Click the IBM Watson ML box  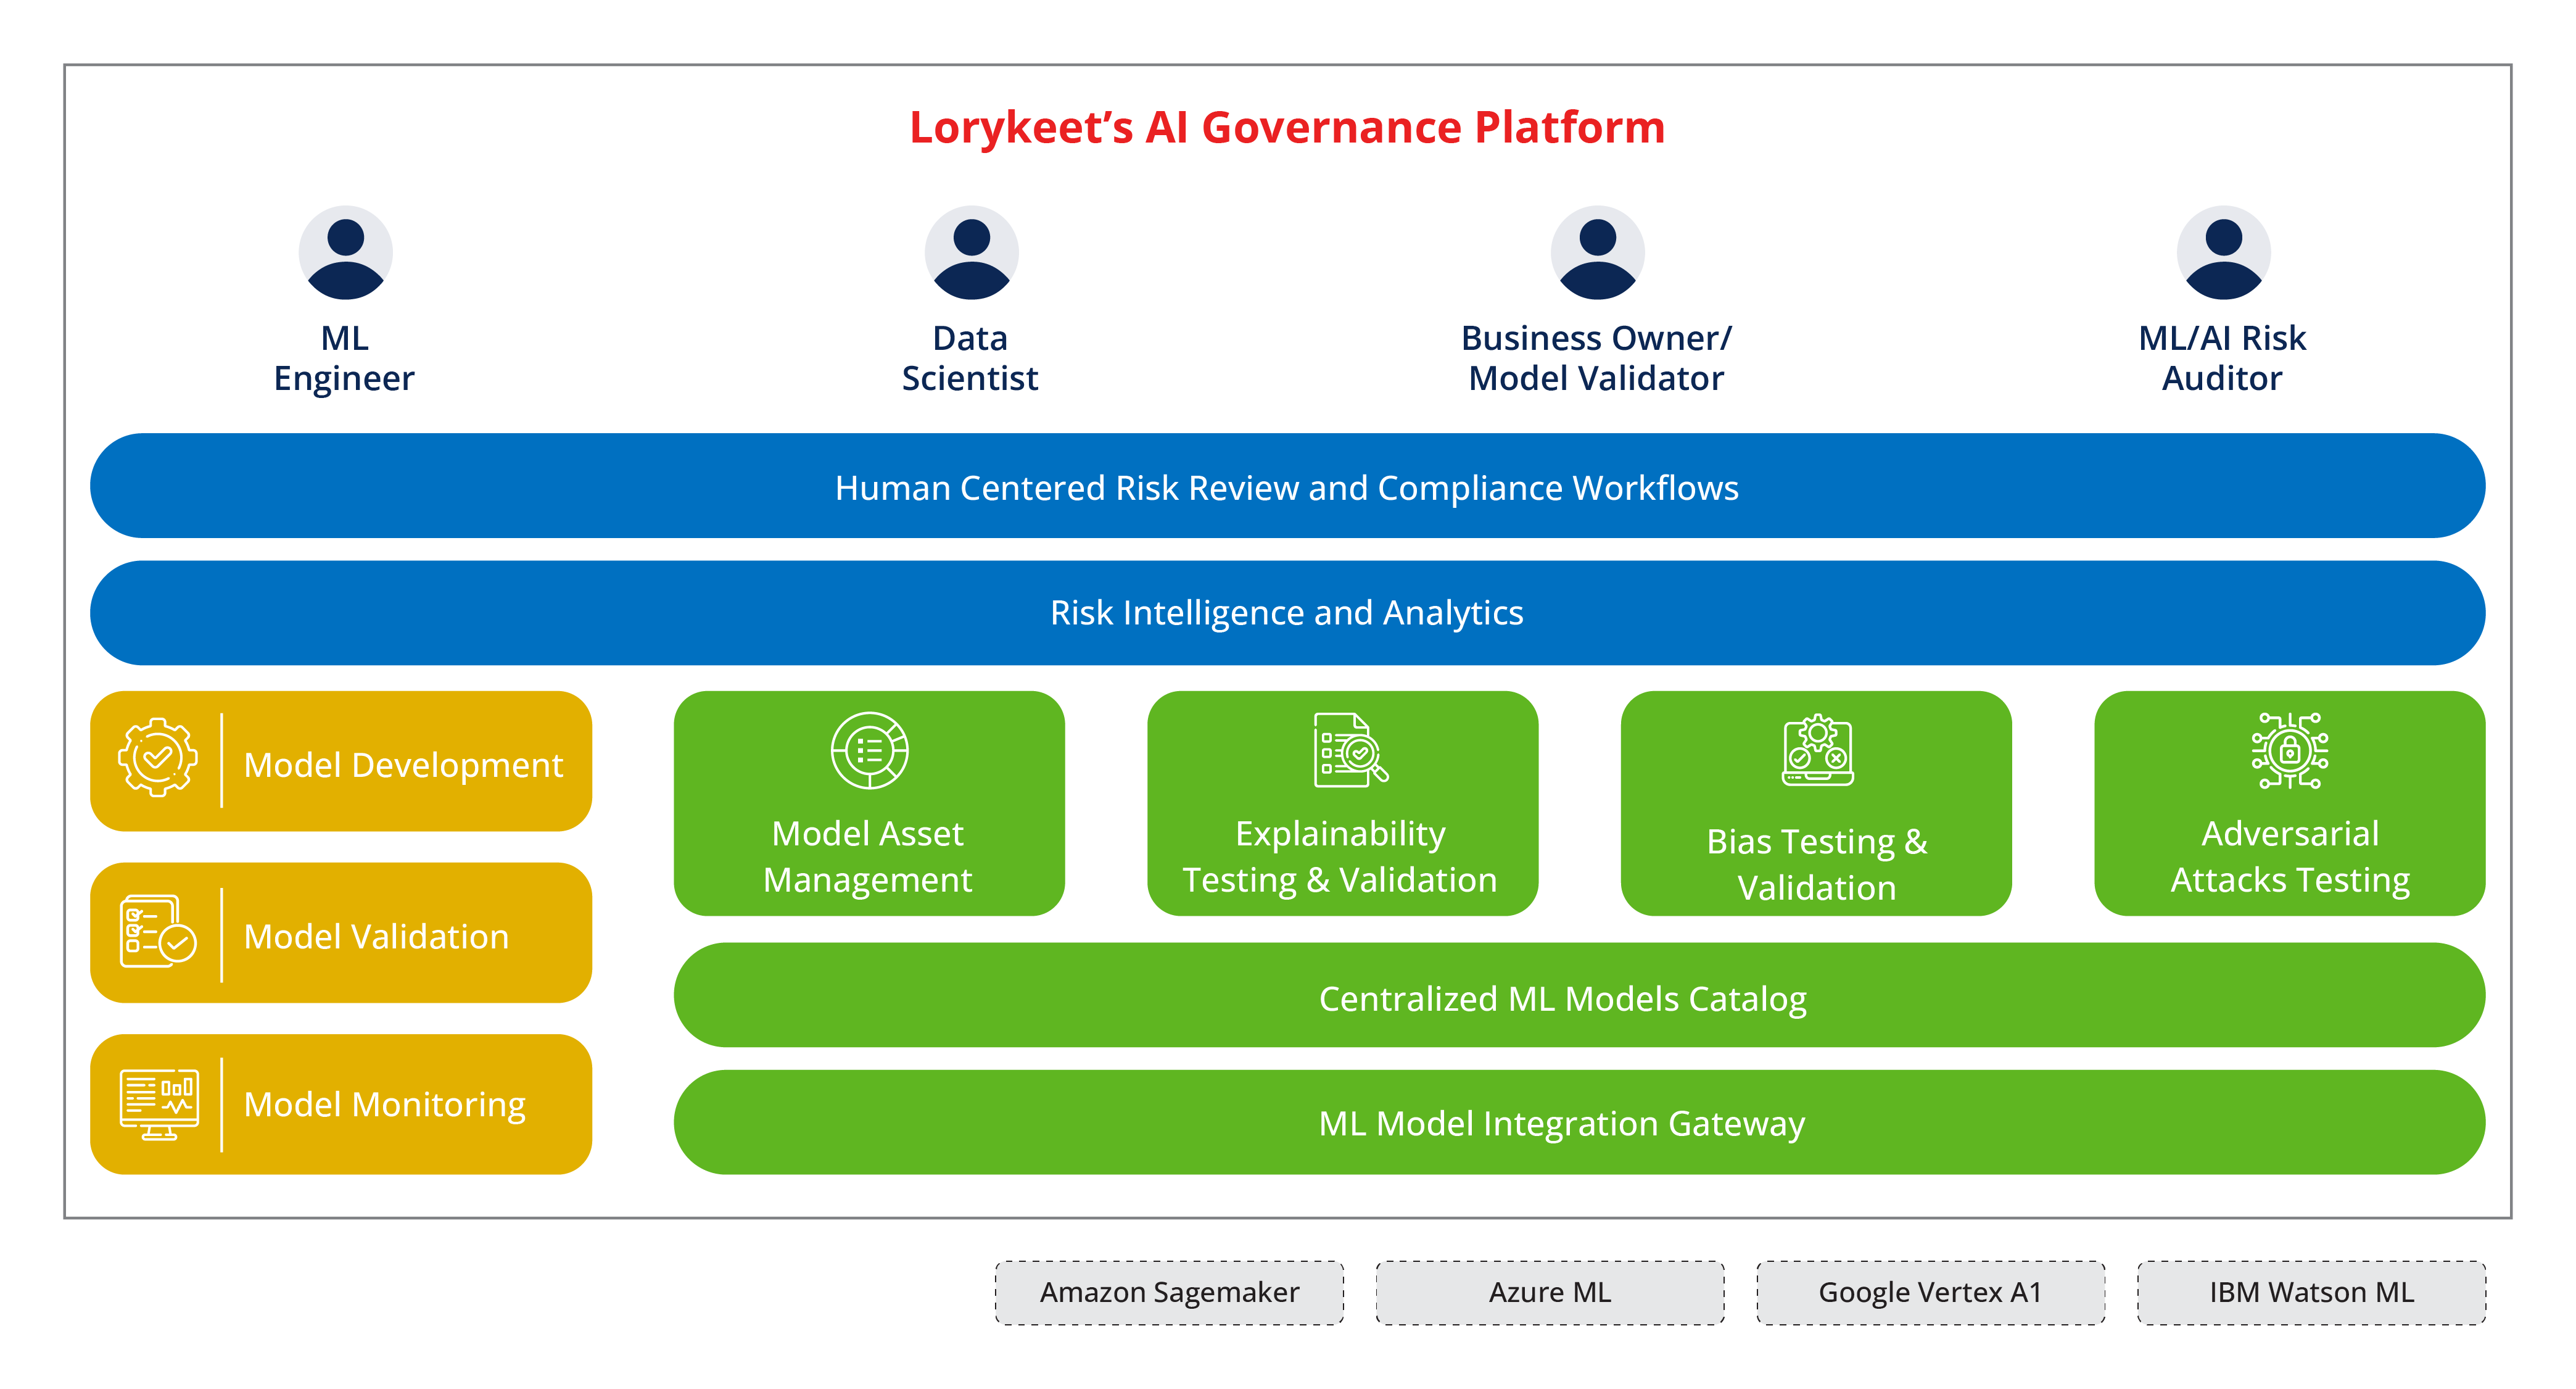(2311, 1292)
